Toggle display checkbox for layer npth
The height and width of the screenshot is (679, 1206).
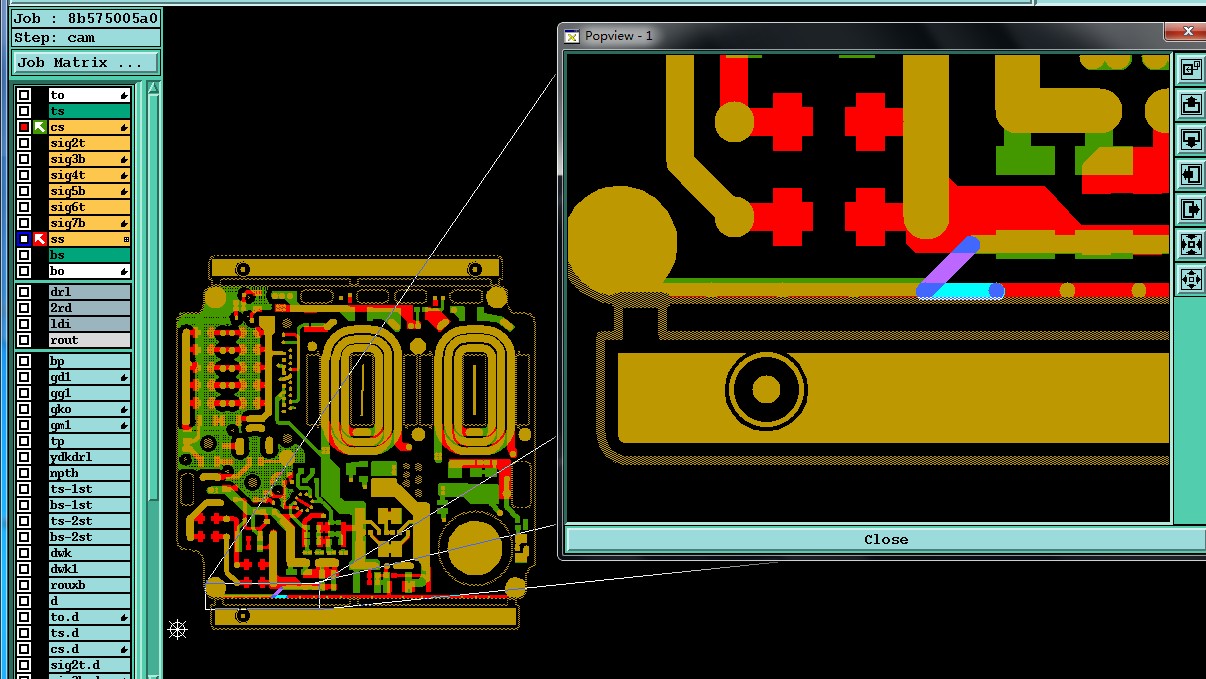click(24, 473)
